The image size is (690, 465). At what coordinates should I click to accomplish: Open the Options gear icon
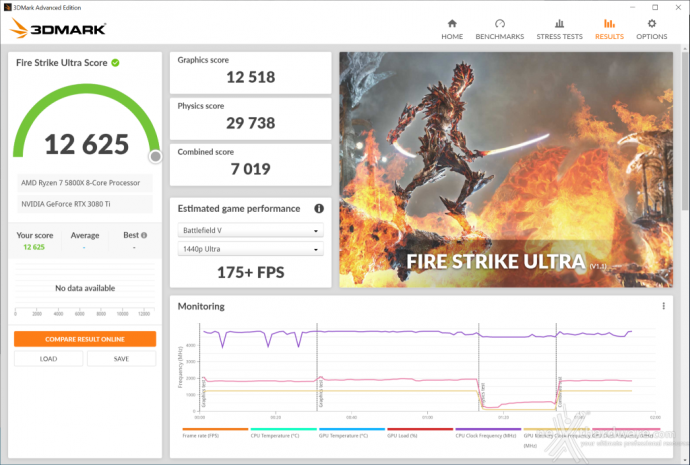[x=652, y=23]
